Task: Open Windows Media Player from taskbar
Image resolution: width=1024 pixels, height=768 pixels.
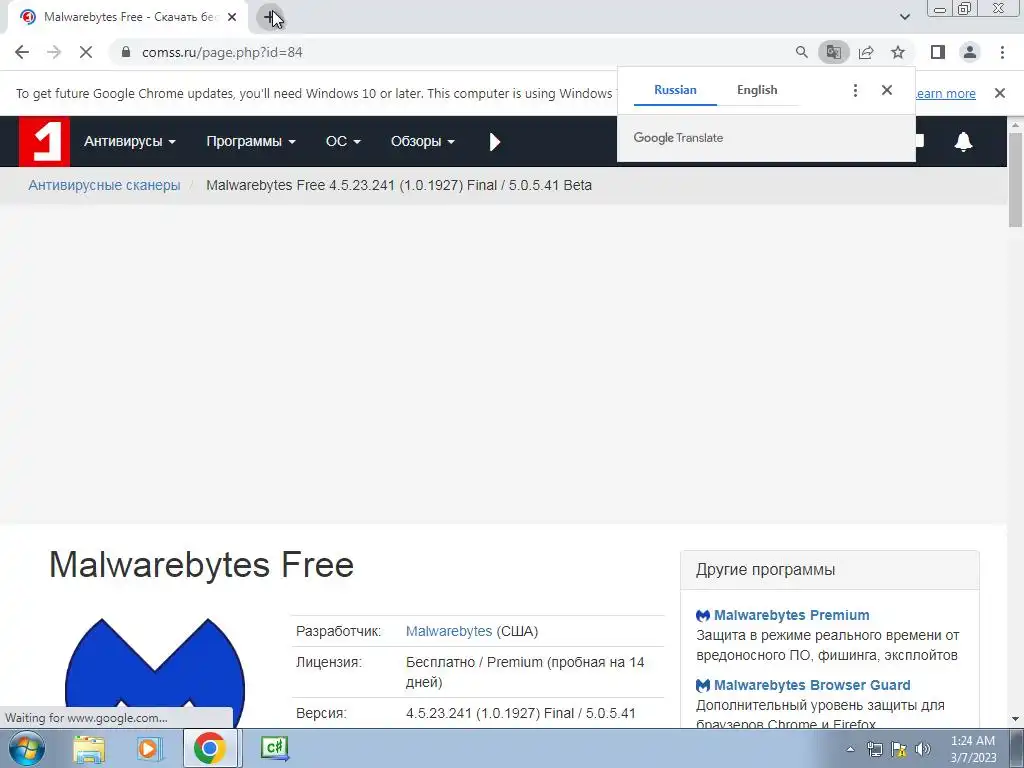Action: tap(149, 748)
